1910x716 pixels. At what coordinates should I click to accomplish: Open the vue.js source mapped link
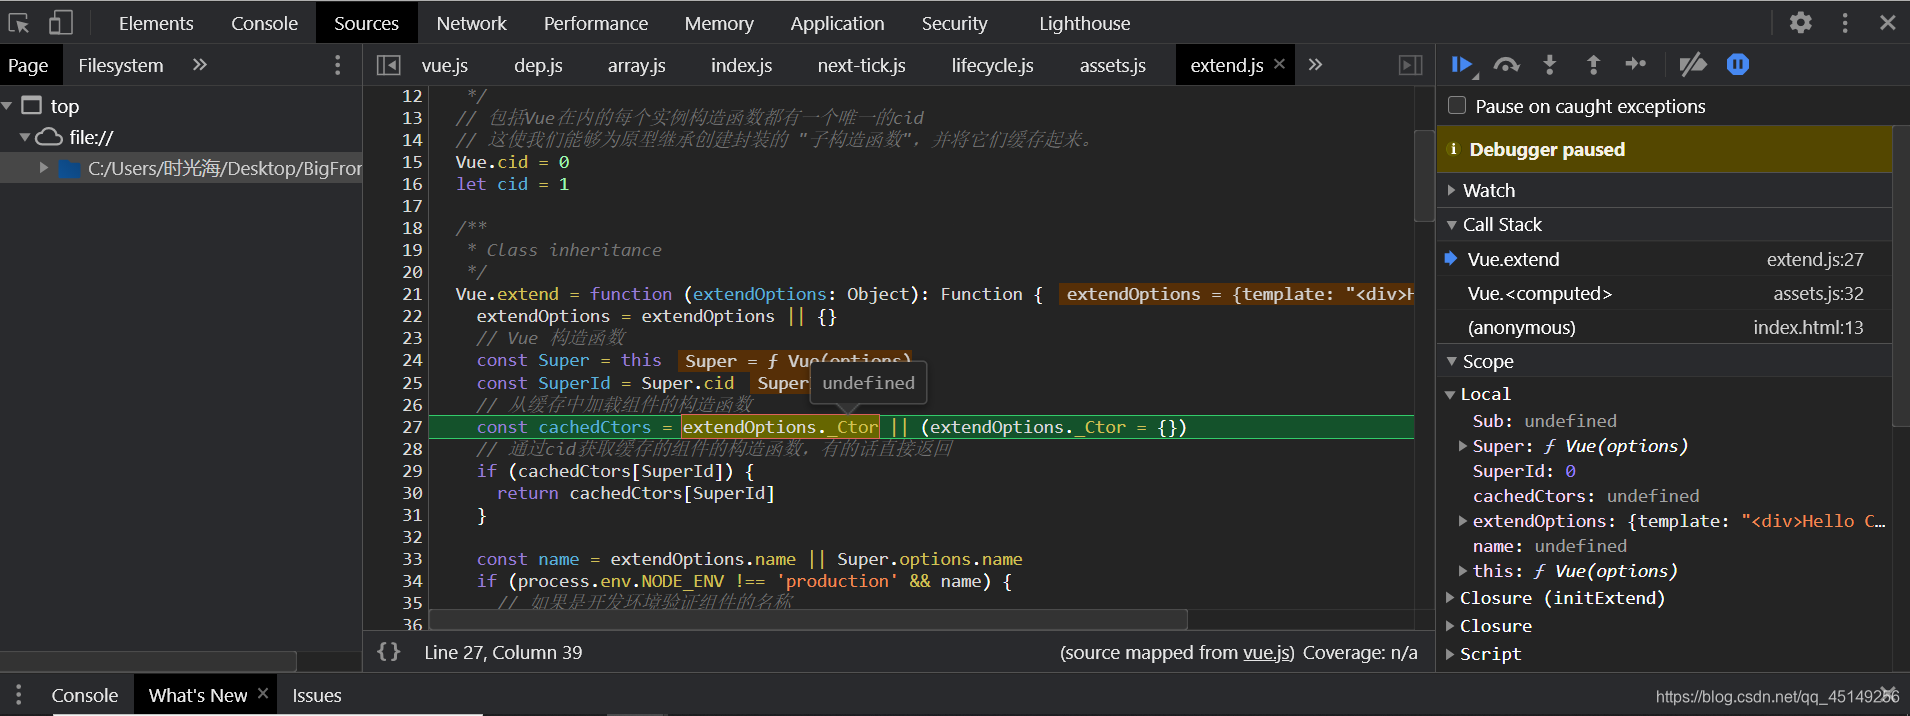(x=1267, y=653)
